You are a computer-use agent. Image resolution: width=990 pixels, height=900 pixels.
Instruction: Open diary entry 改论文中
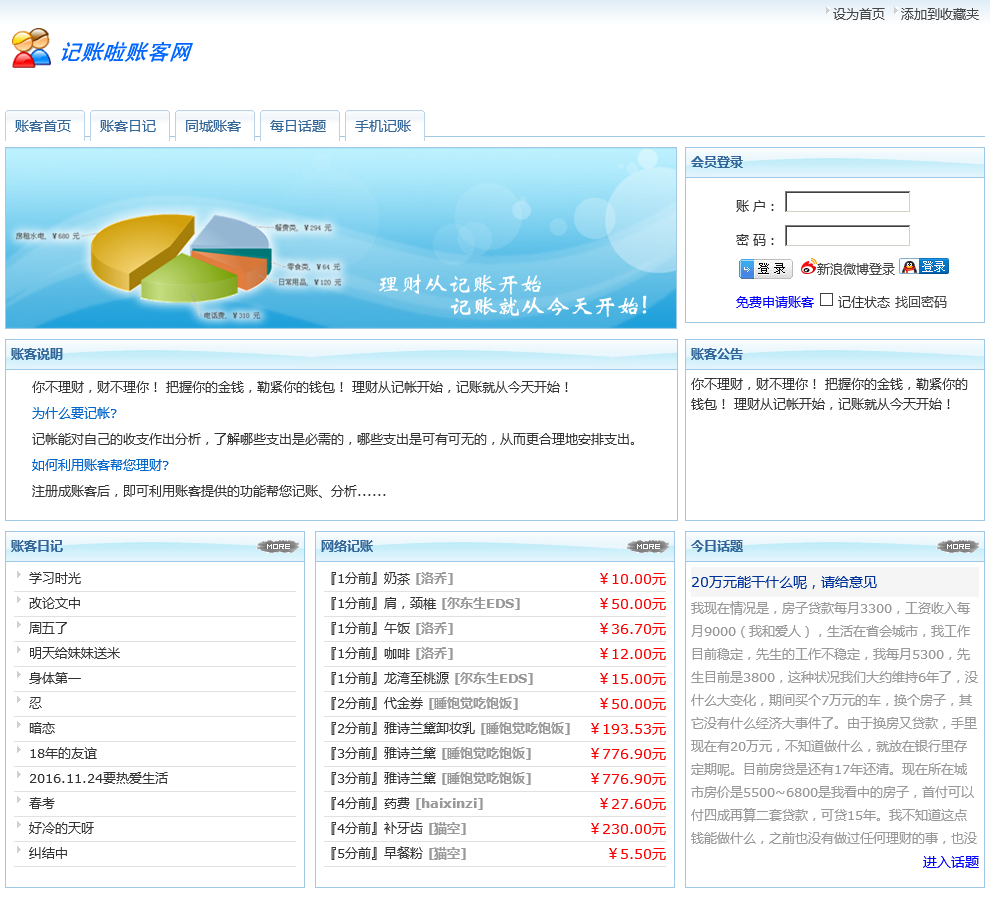click(x=55, y=603)
